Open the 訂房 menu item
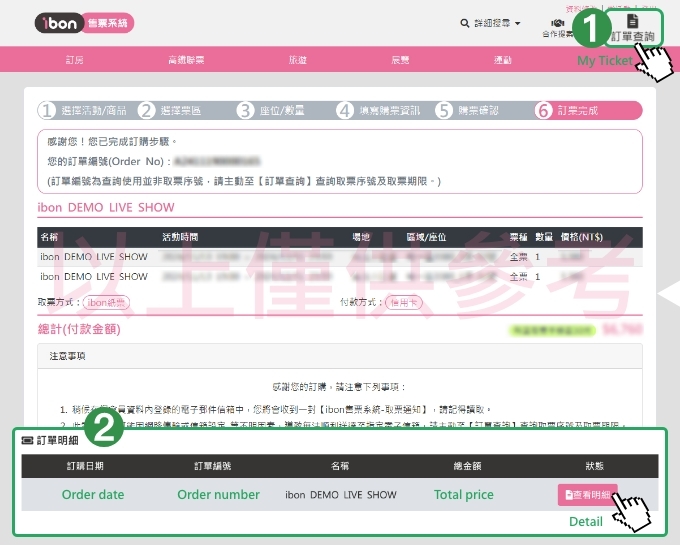 pyautogui.click(x=75, y=60)
